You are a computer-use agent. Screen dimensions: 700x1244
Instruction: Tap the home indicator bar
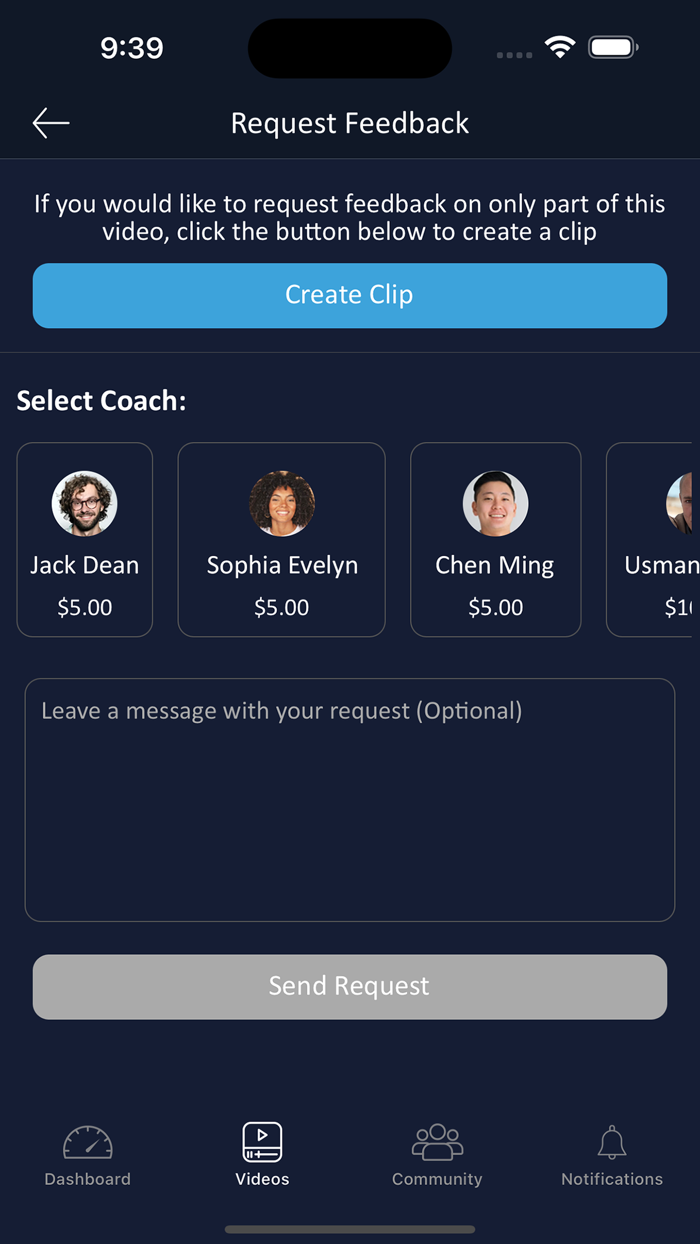349,1229
